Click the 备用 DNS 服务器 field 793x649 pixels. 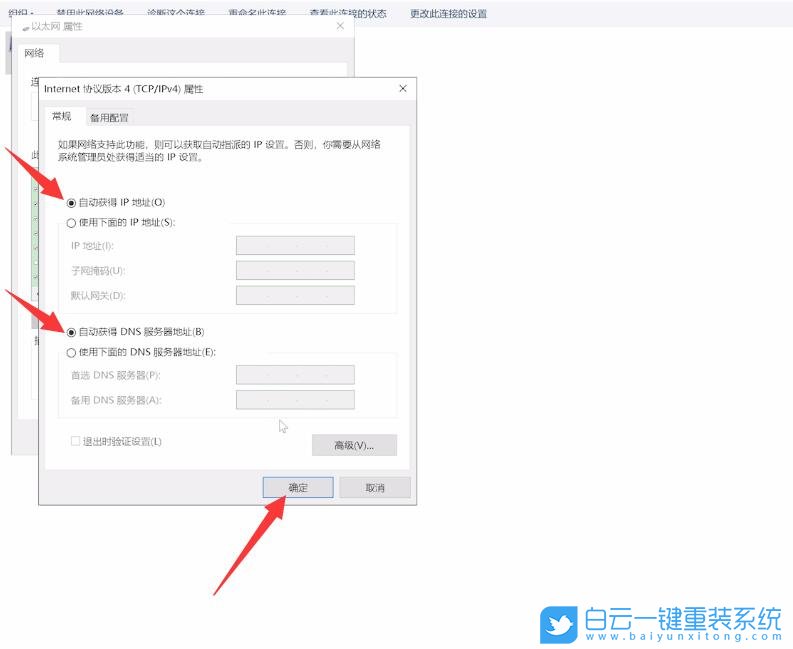(295, 400)
